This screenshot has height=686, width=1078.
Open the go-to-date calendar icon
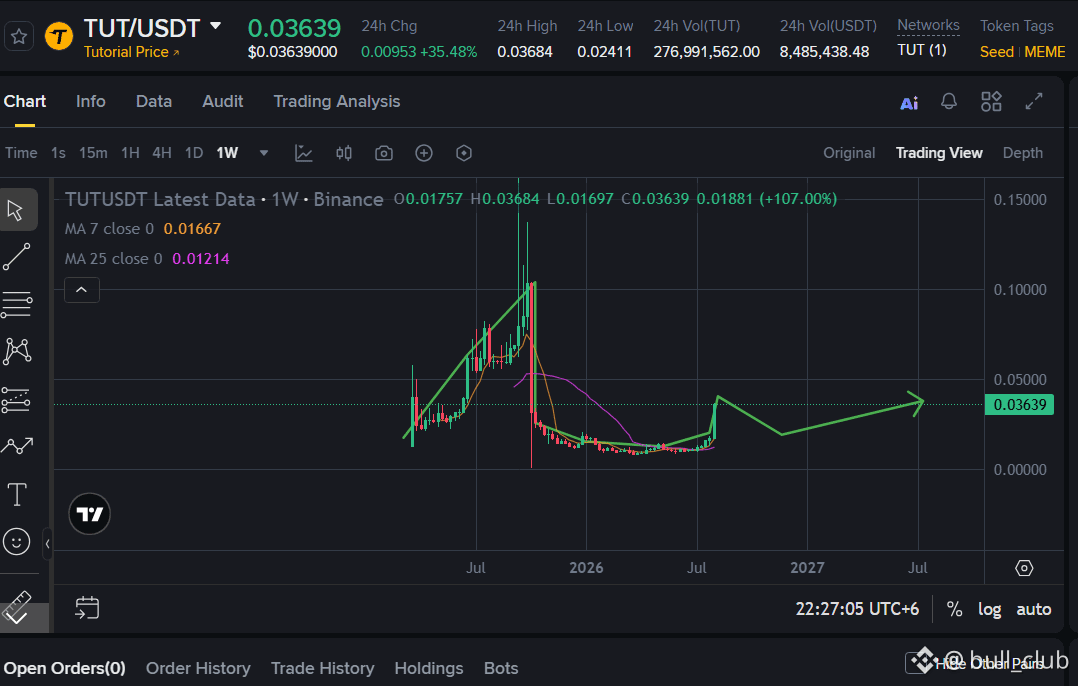pyautogui.click(x=87, y=608)
